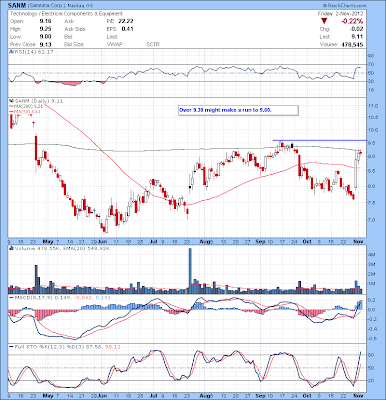Click the SCTR label
Screen dimensions: 386x400
(x=153, y=44)
